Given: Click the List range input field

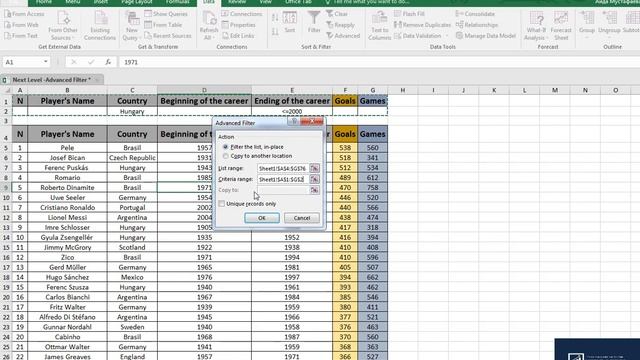Looking at the screenshot, I should coord(282,168).
